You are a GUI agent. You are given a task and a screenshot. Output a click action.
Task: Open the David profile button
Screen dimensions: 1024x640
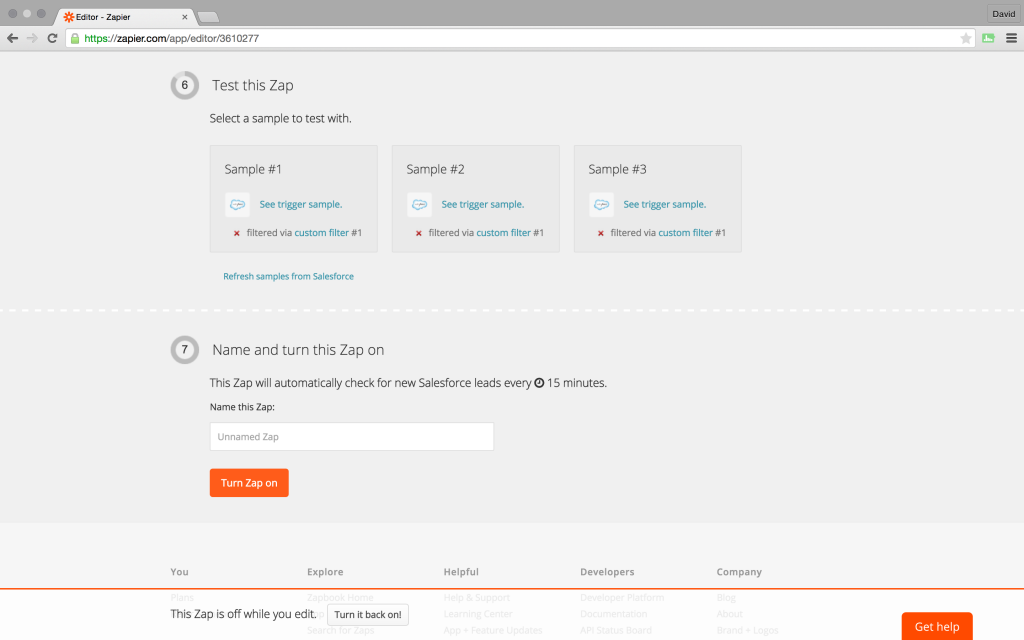[1004, 14]
